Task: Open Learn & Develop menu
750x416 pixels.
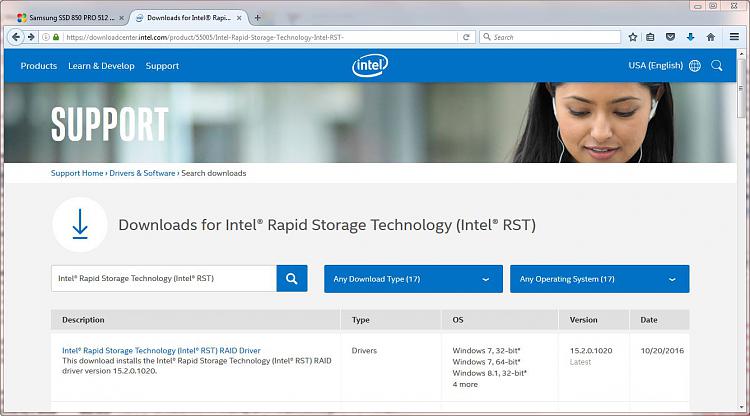Action: point(101,66)
